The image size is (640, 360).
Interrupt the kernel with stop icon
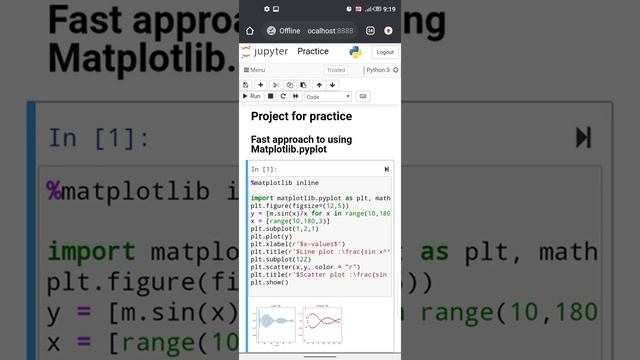(x=270, y=96)
